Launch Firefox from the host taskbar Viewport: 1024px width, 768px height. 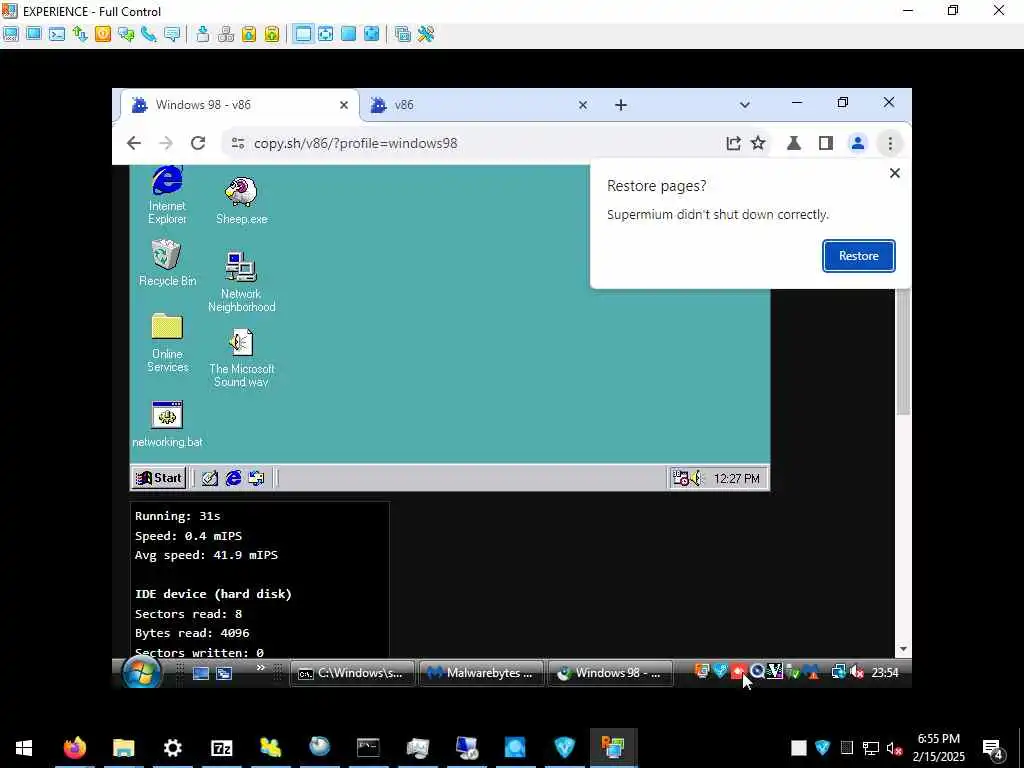click(x=74, y=748)
